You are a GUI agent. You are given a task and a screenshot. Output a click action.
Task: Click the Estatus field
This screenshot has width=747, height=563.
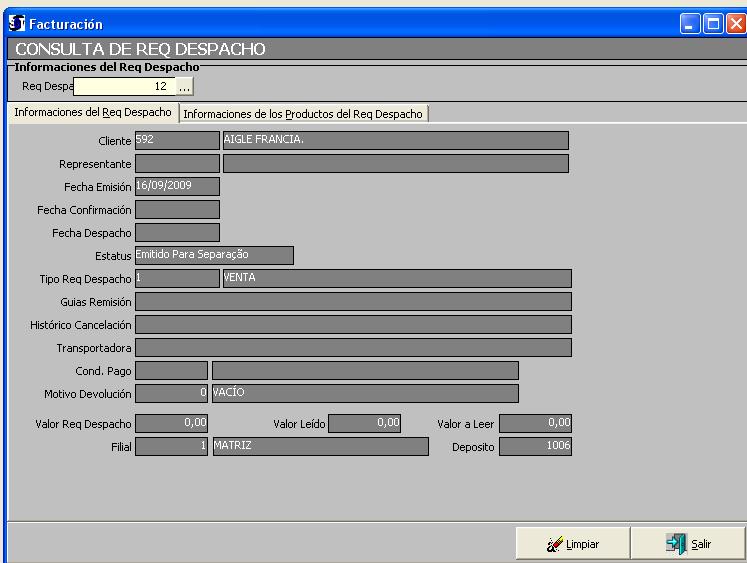[x=213, y=255]
